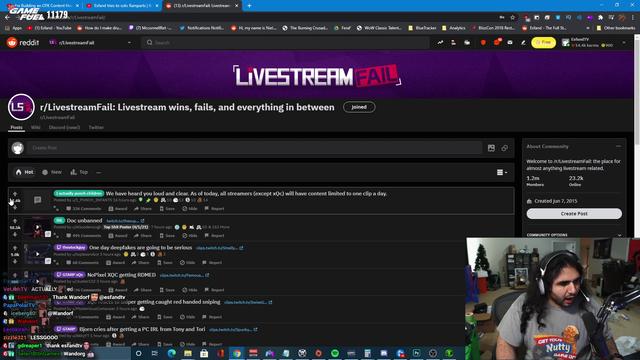Open 'Bjorn cries after getting a PC' post
Screen dimensions: 640x360
click(x=142, y=329)
